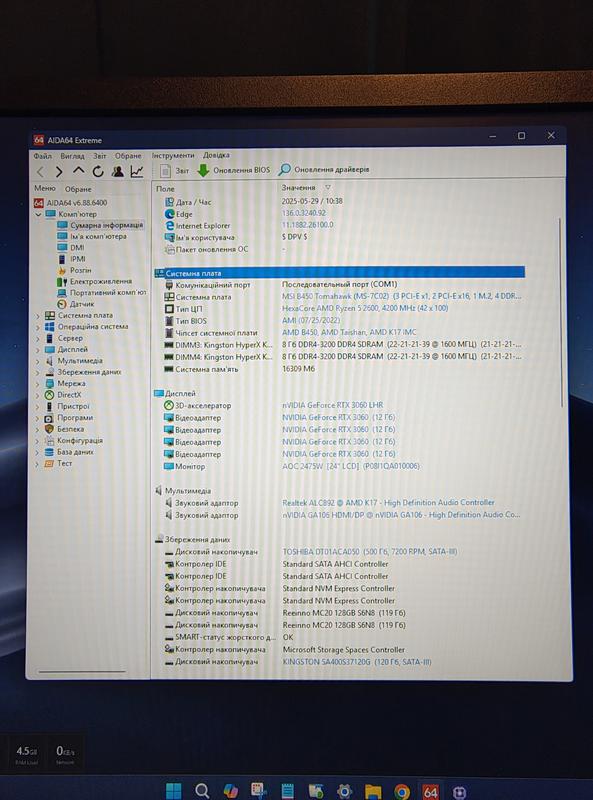Click Оновлення BIOS button
The width and height of the screenshot is (593, 800).
(234, 170)
